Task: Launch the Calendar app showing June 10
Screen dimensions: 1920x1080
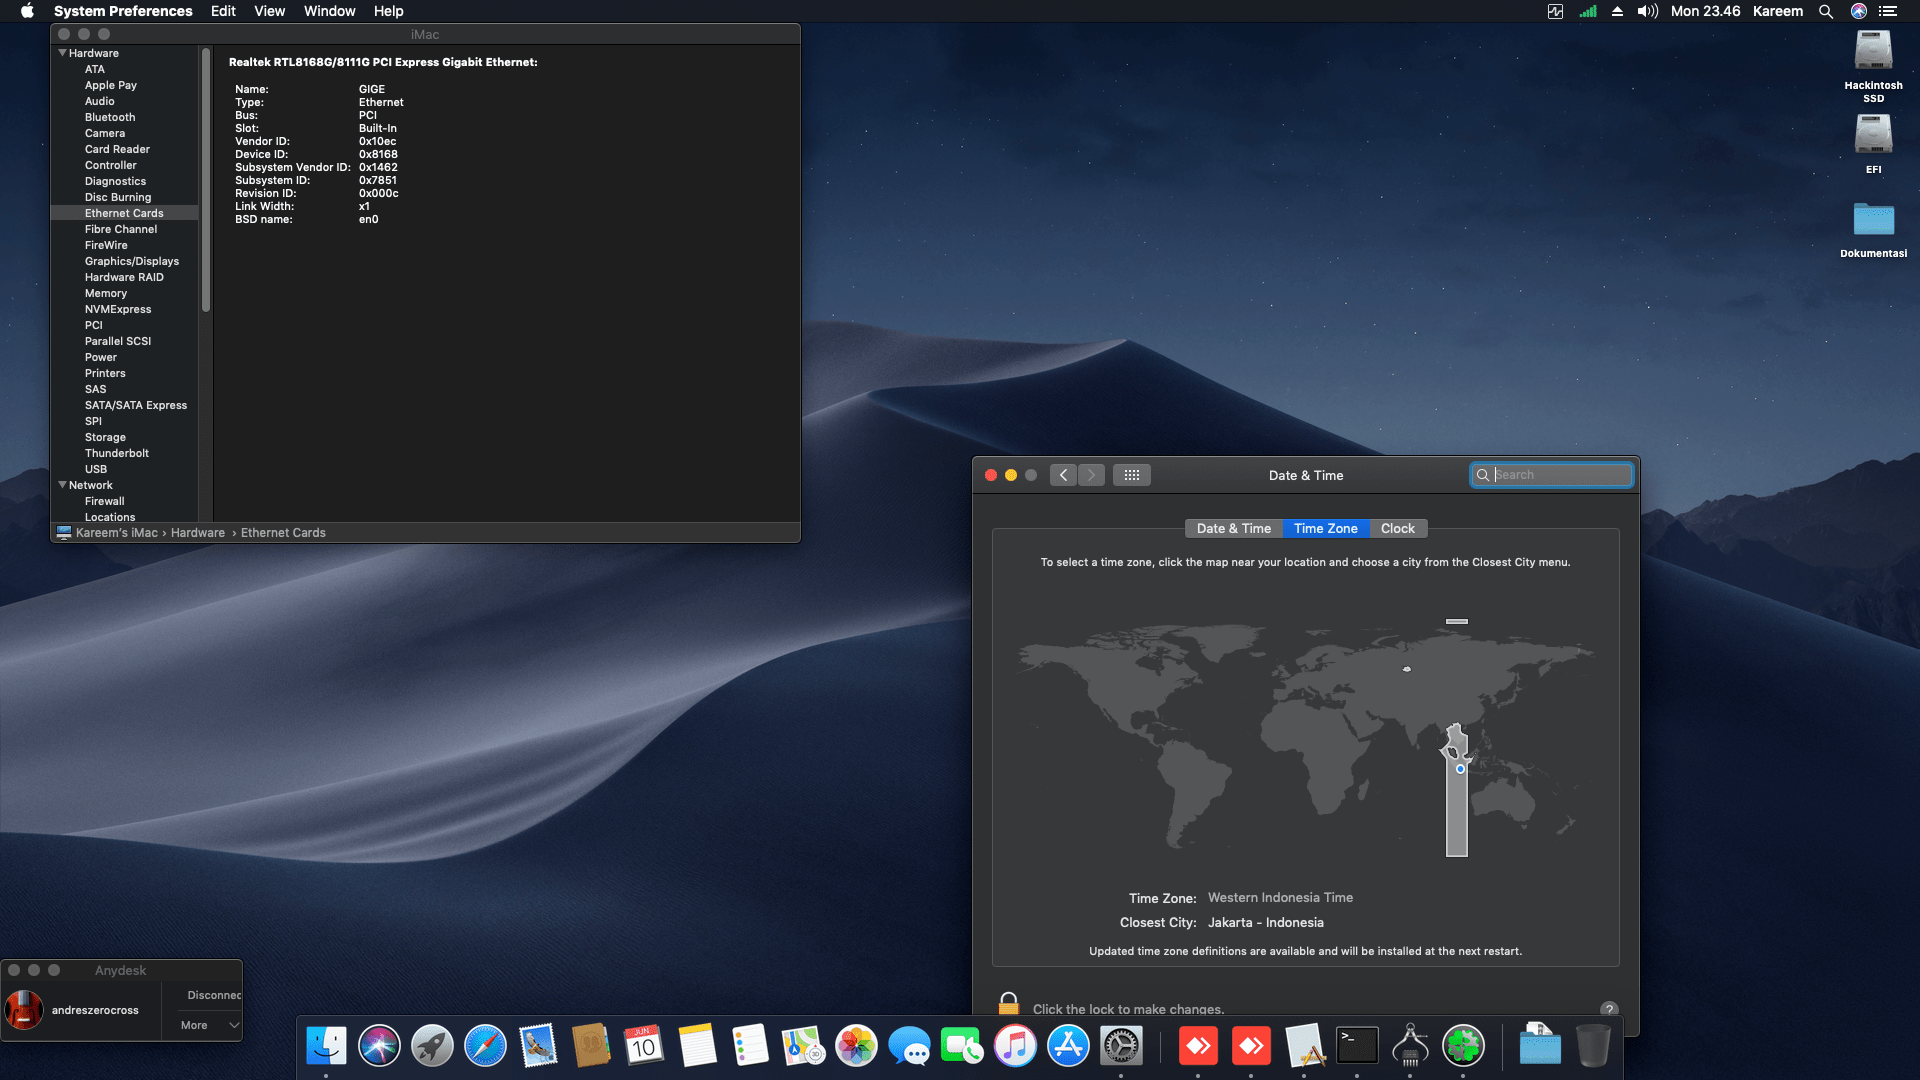Action: [x=645, y=1045]
